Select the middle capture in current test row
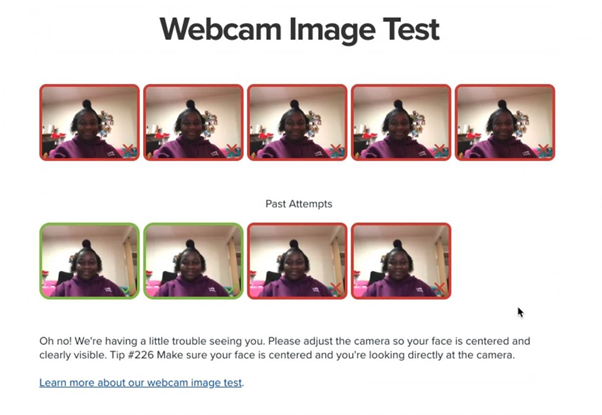This screenshot has width=602, height=415. (x=297, y=122)
